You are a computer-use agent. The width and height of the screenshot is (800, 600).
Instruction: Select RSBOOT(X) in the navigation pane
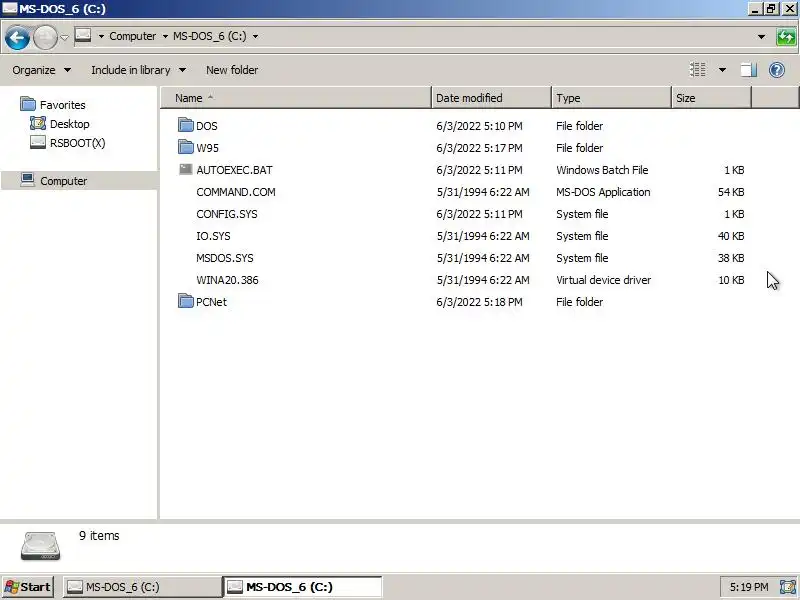pos(78,143)
